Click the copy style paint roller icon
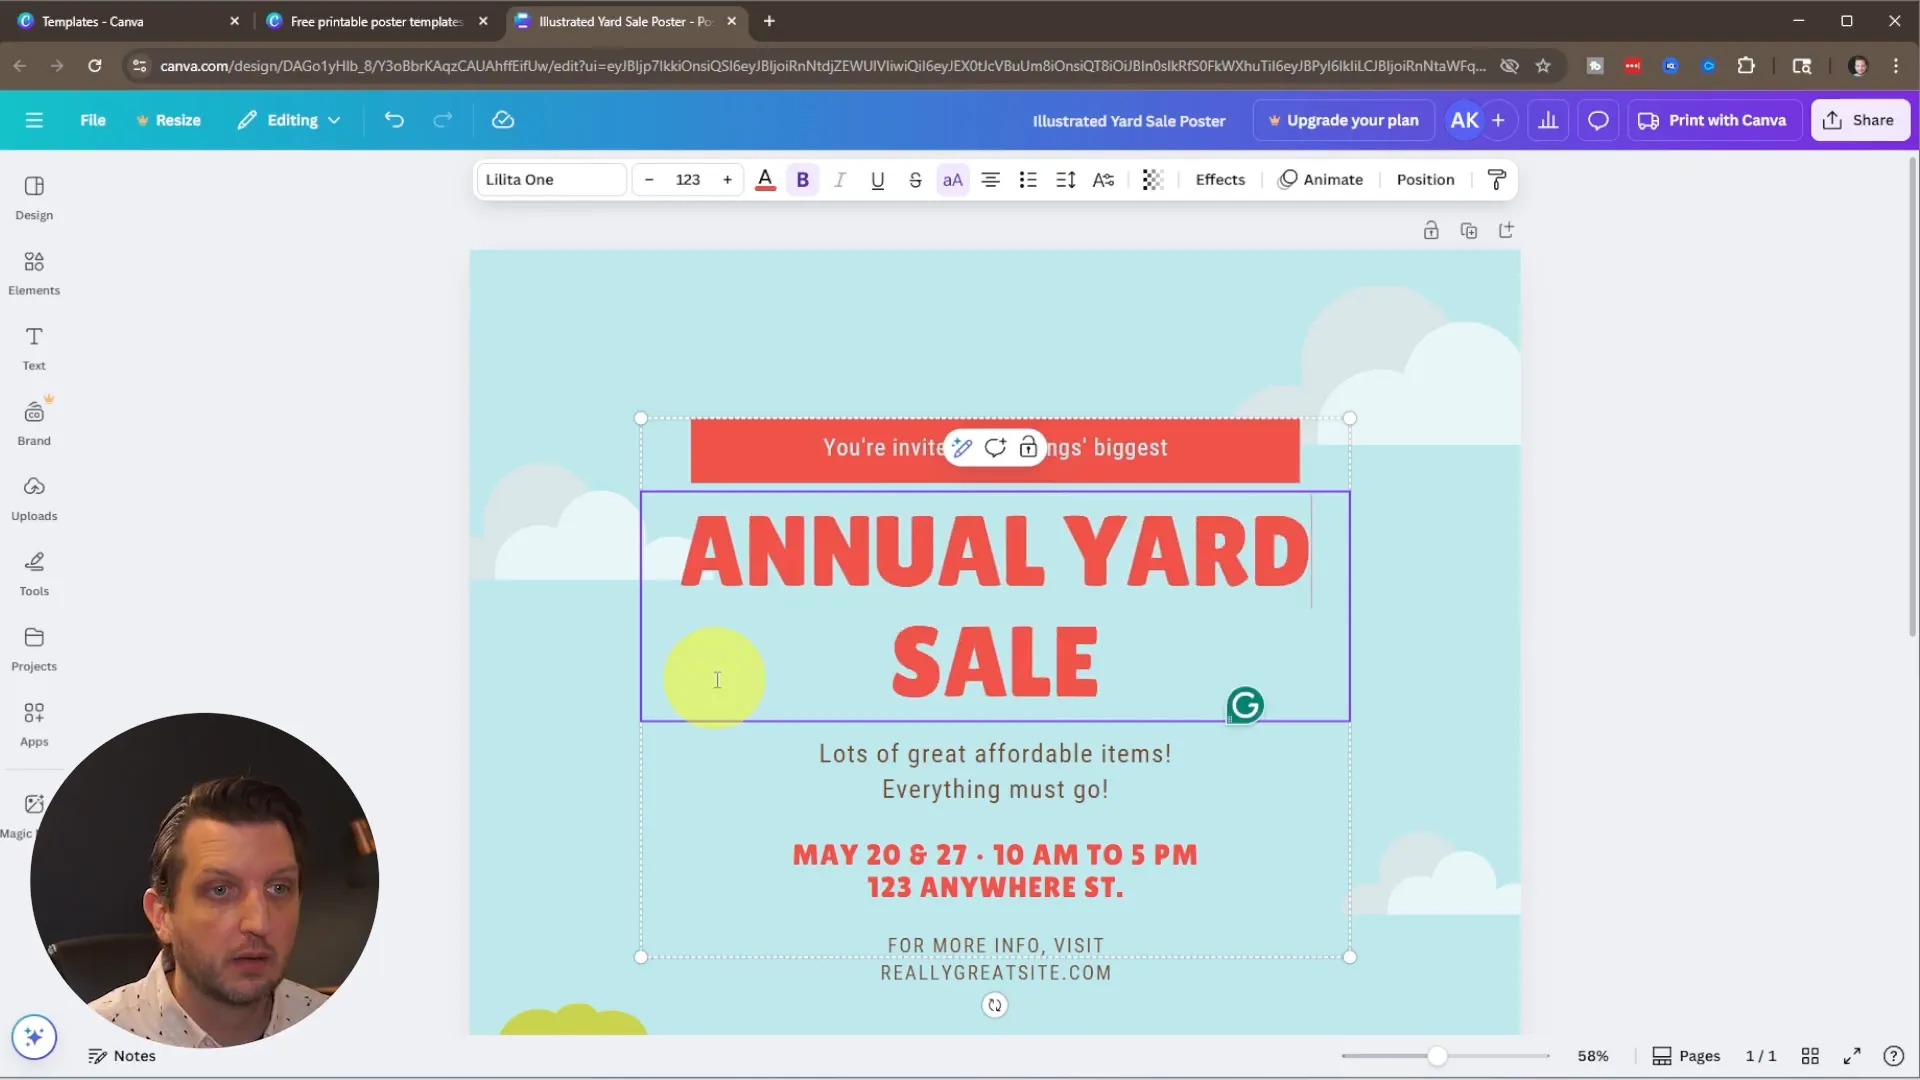 1497,180
